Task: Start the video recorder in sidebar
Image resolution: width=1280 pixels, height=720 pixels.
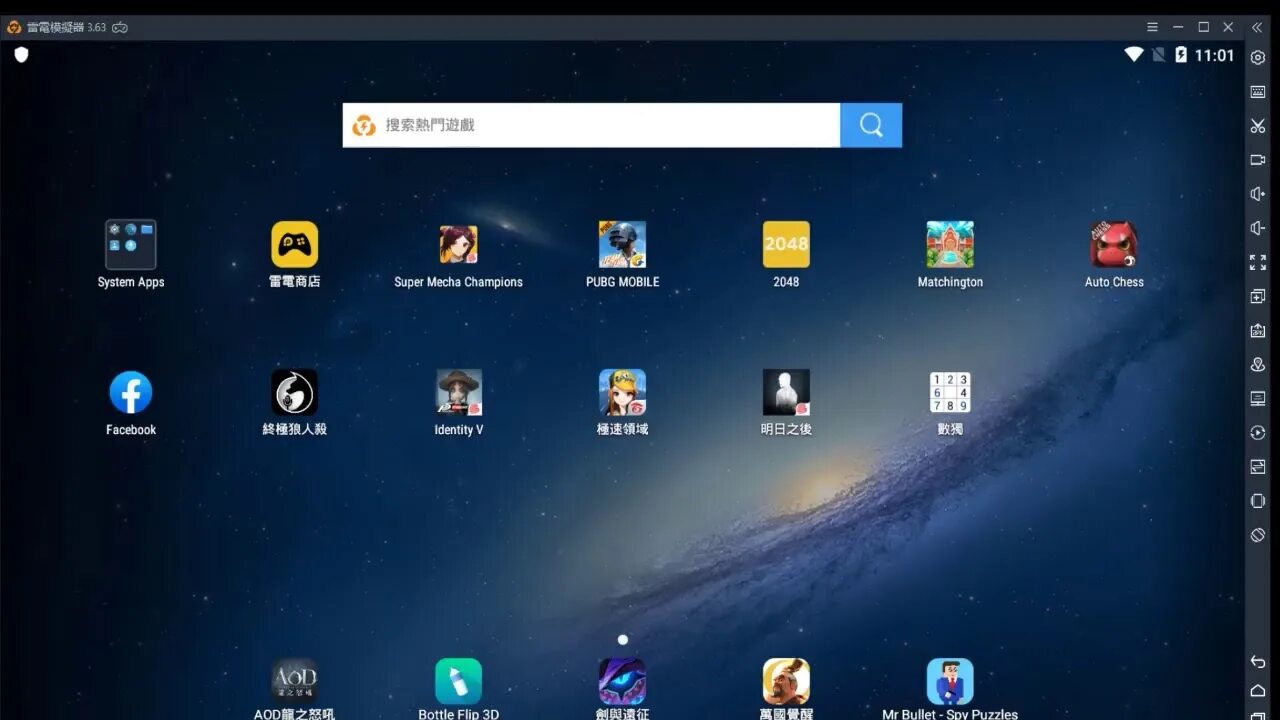Action: (1258, 160)
